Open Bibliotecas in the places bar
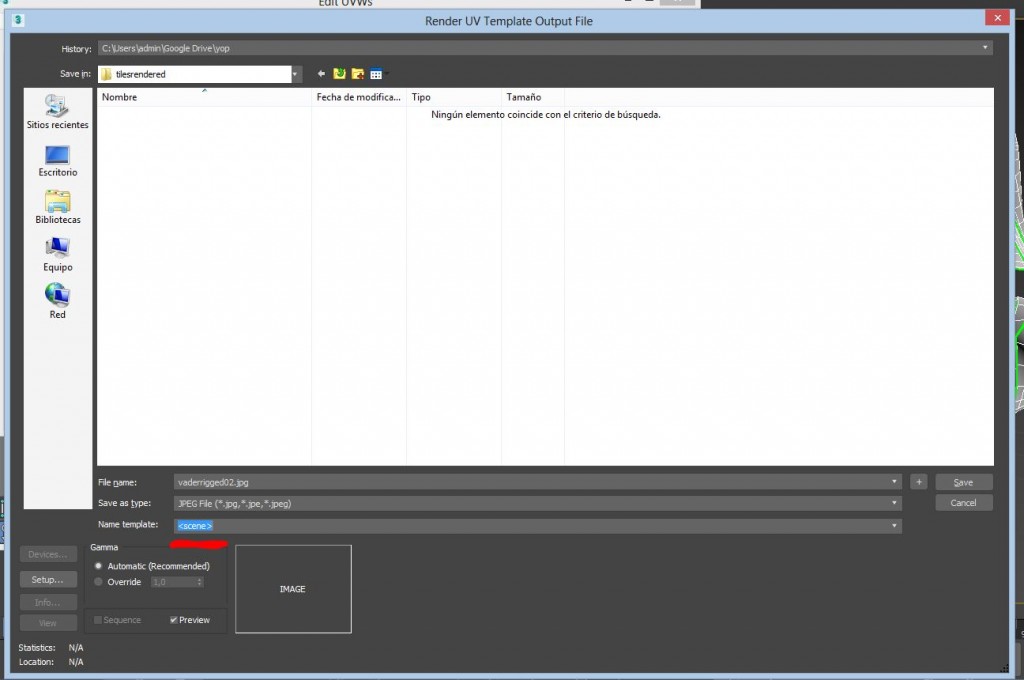Screen dimensions: 1024x680 (57, 207)
